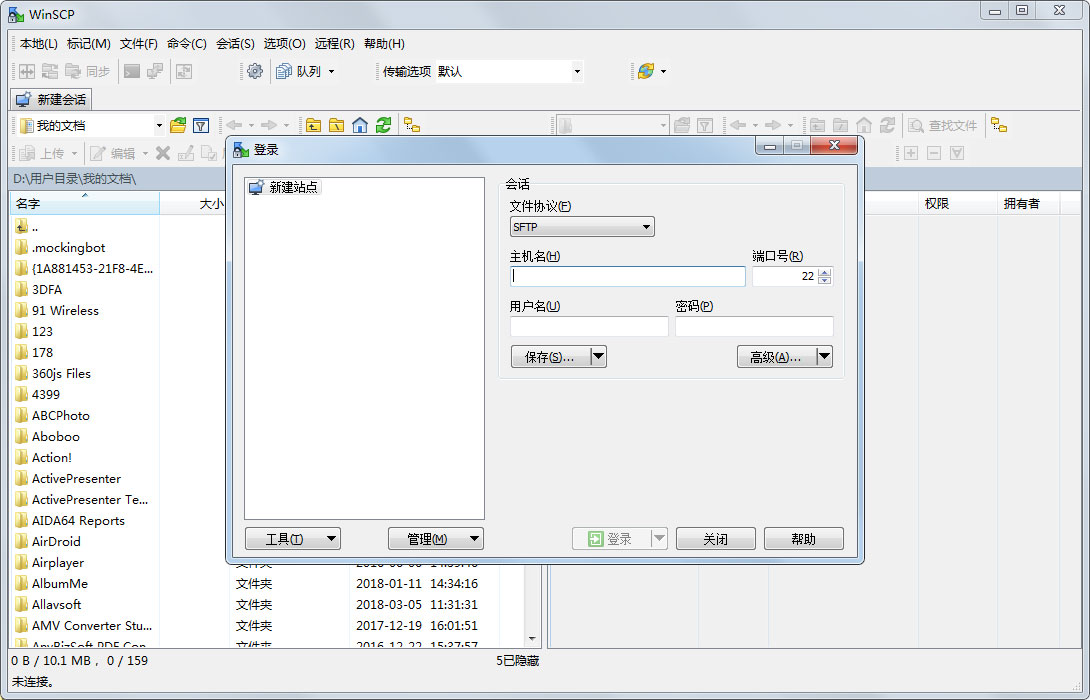Click the 帮助 button in login dialog

pos(804,539)
